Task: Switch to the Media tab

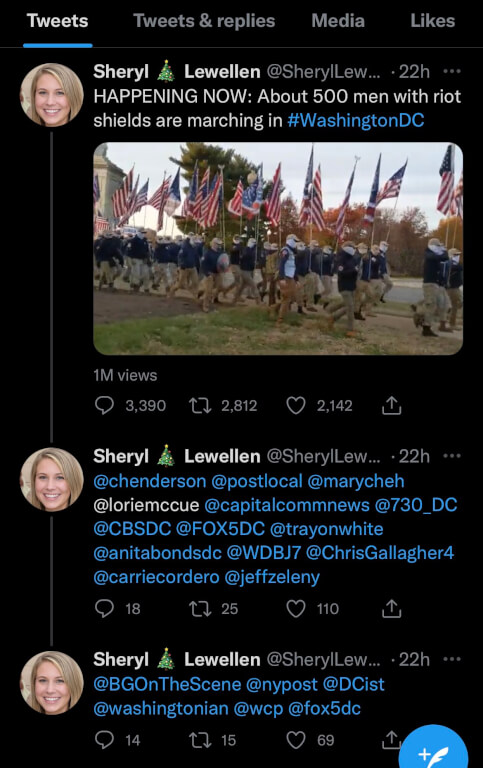Action: (x=338, y=21)
